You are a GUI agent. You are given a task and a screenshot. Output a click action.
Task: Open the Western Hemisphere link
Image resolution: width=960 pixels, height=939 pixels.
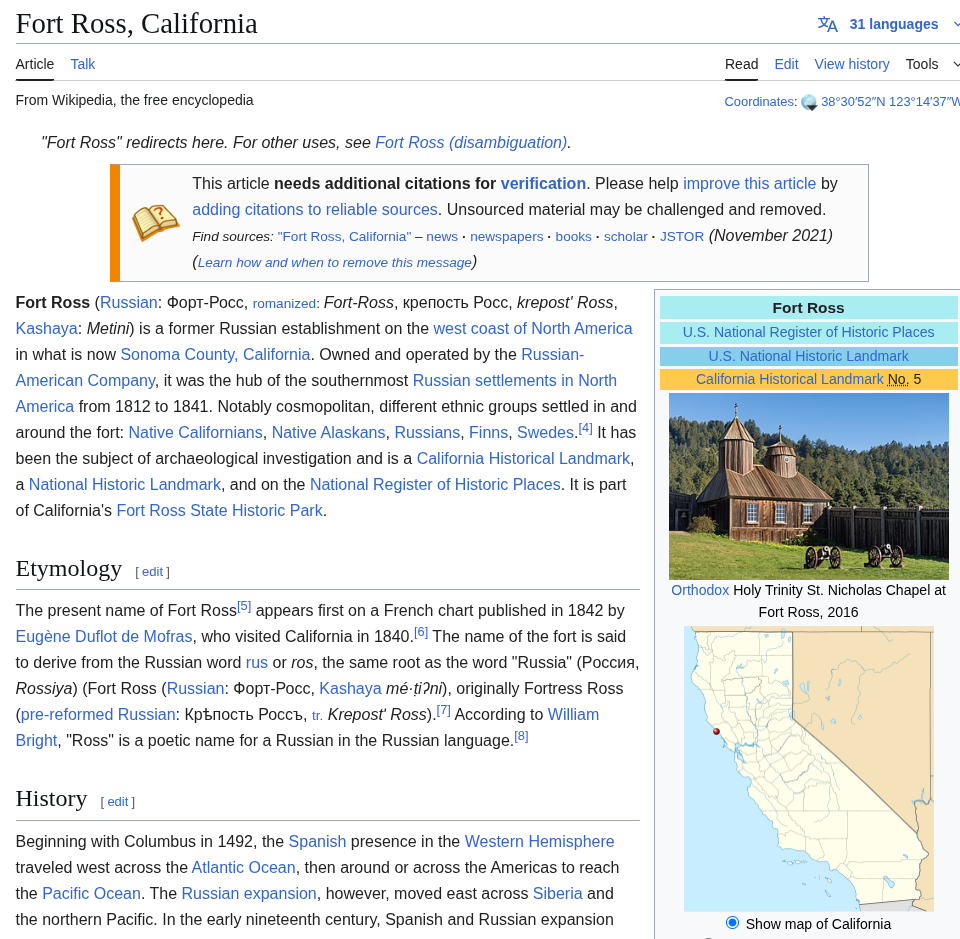pyautogui.click(x=539, y=842)
